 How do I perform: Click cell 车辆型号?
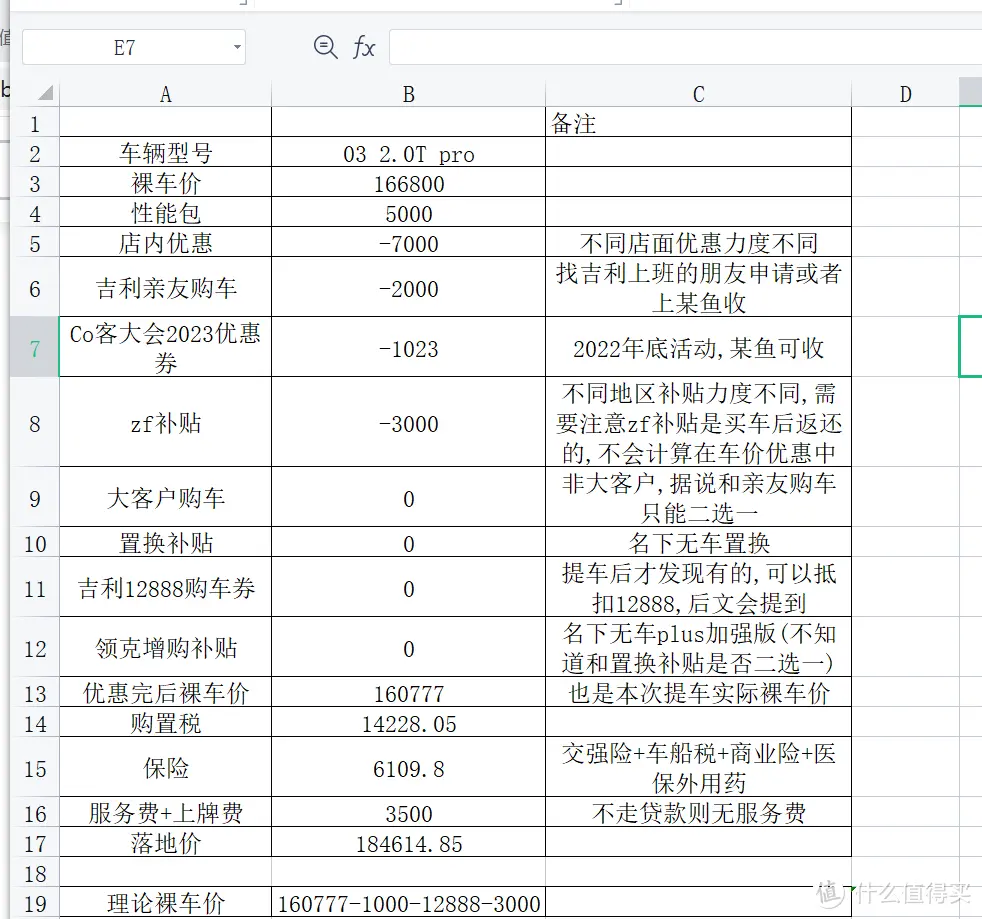(165, 152)
